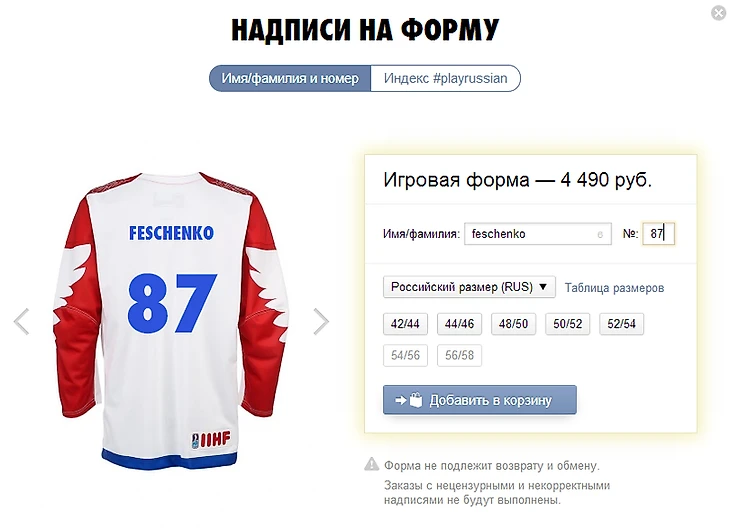Show next jersey image with right arrow
Screen dimensions: 730x528
(x=321, y=321)
